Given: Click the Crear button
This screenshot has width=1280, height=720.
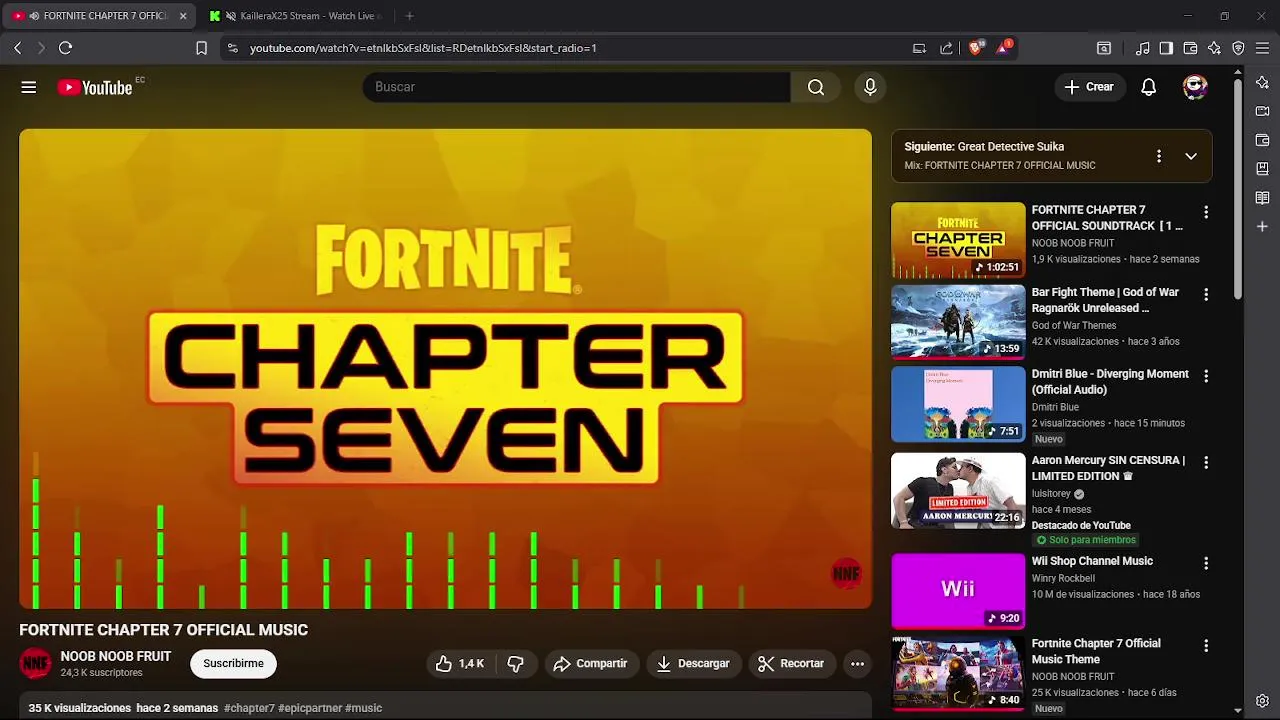Looking at the screenshot, I should pyautogui.click(x=1090, y=87).
